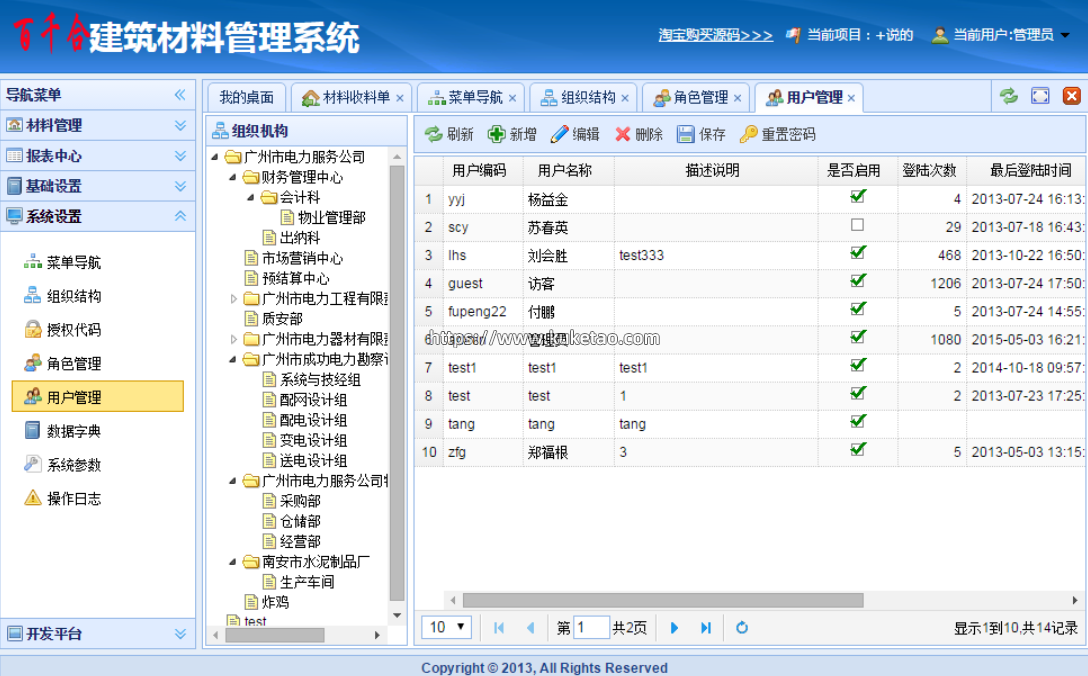Click the 编辑 pencil edit icon
1088x676 pixels.
click(559, 134)
